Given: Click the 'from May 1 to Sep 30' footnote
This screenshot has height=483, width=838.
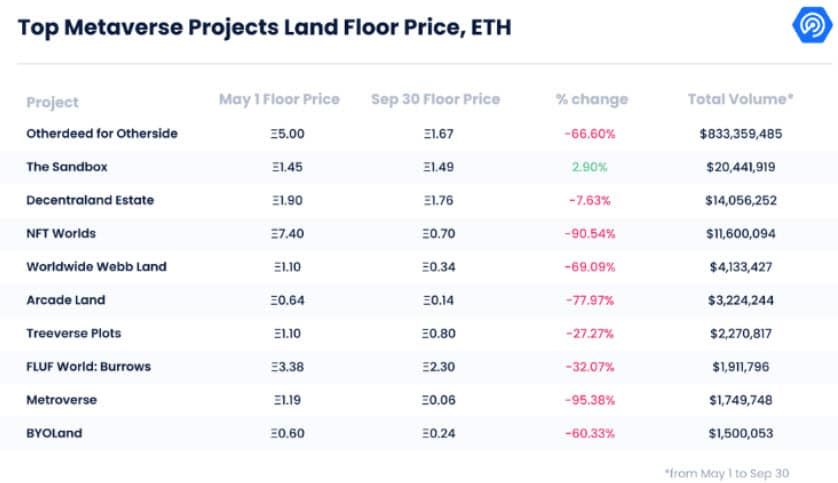Looking at the screenshot, I should click(727, 473).
